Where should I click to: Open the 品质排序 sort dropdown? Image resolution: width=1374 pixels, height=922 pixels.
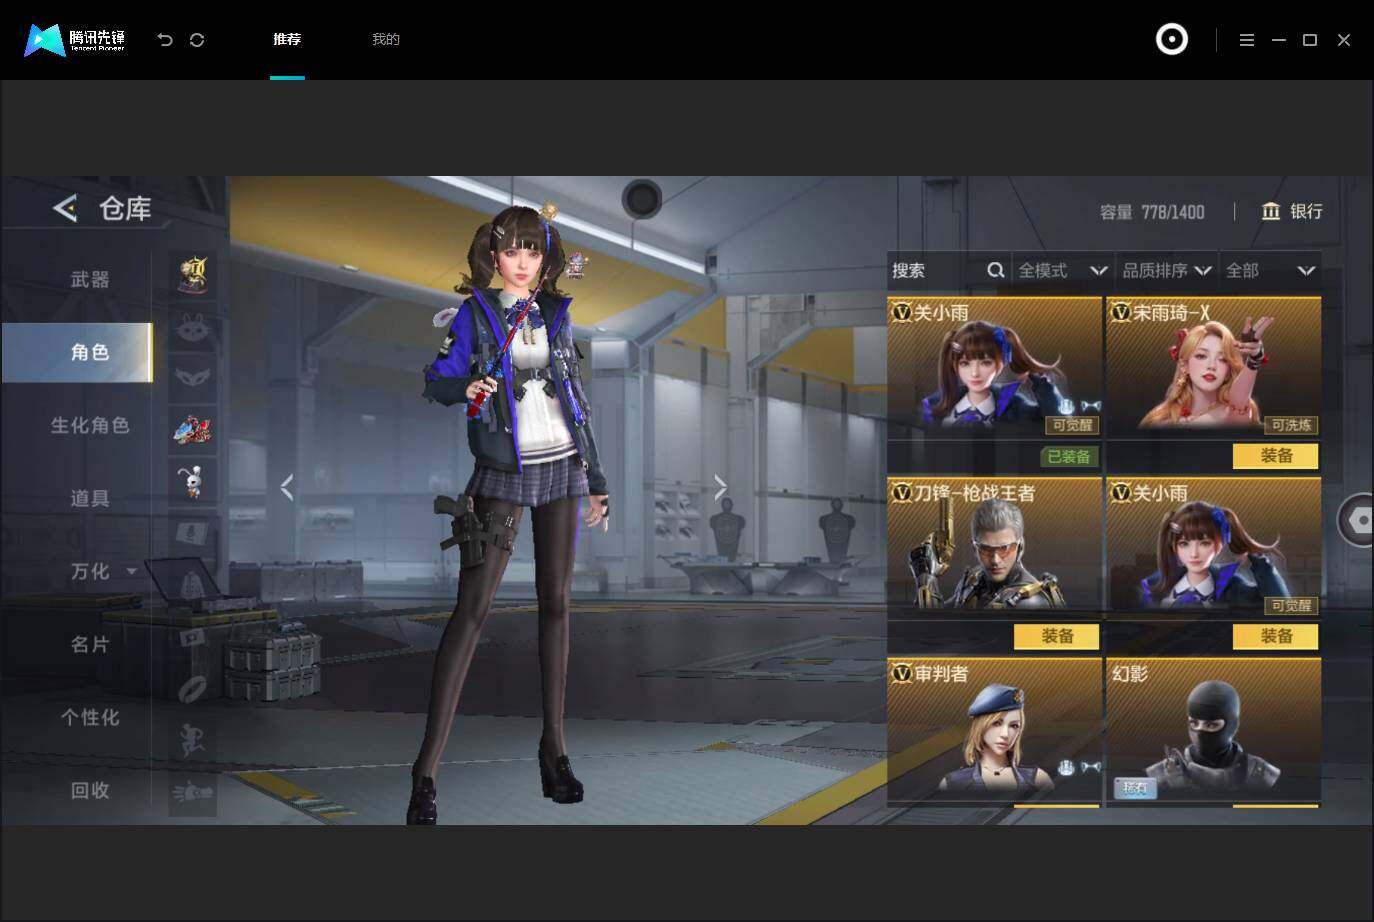click(x=1166, y=270)
